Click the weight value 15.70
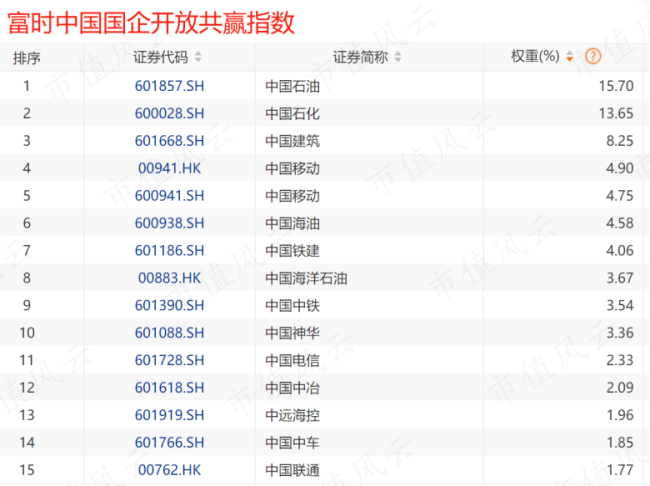 (x=616, y=86)
